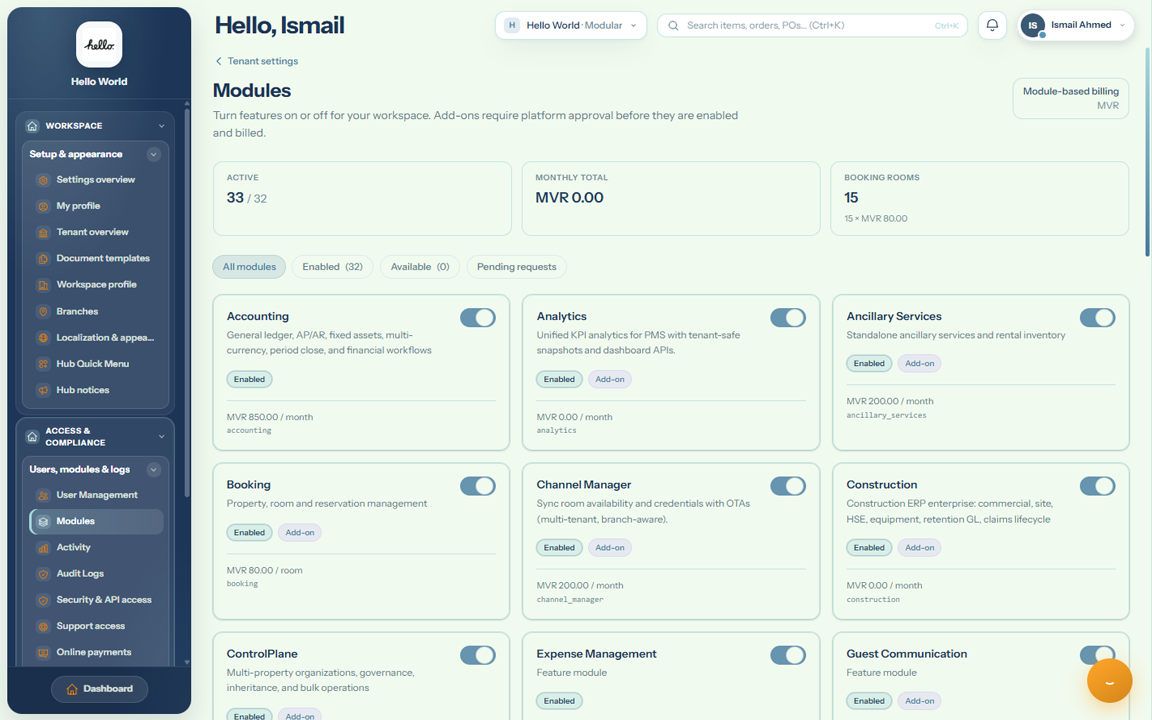1152x720 pixels.
Task: Click the MVR 850.00 / month price
Action: [x=270, y=417]
